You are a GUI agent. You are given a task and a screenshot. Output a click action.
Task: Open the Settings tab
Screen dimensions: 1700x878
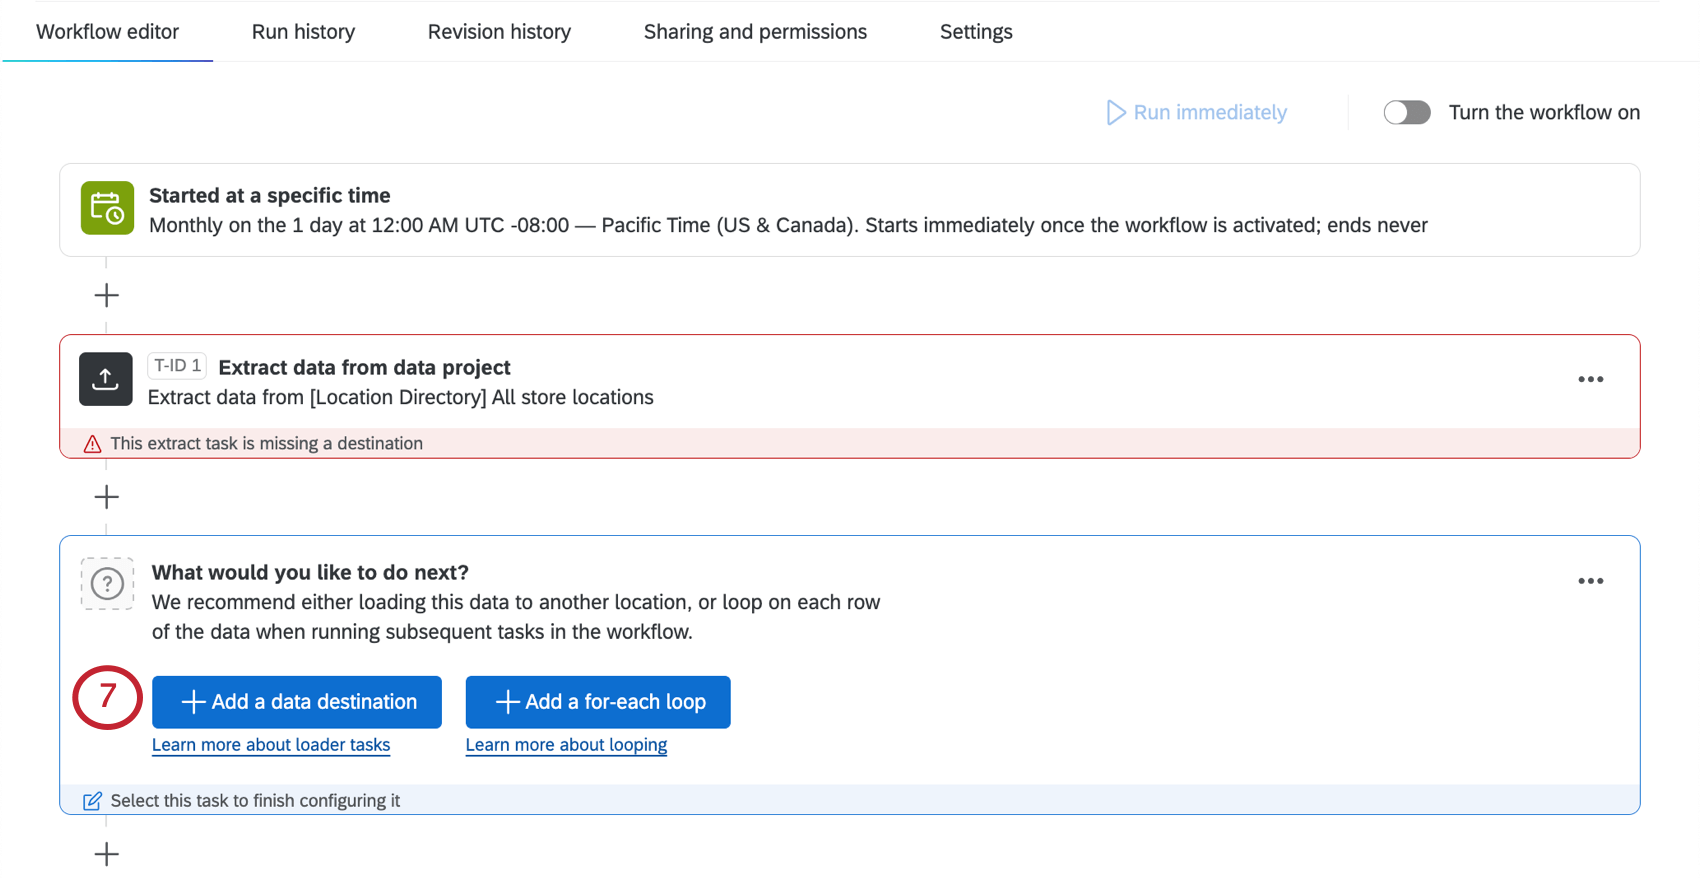click(x=976, y=32)
